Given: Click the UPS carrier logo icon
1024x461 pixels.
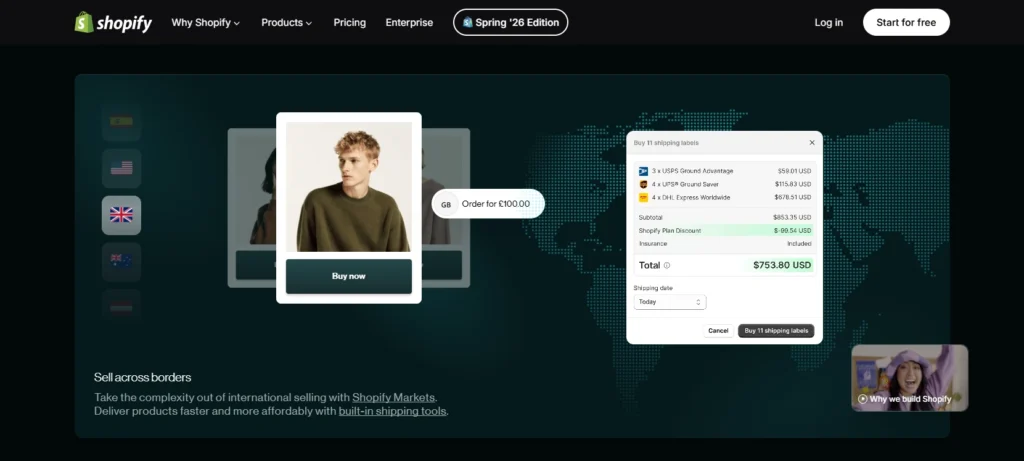Looking at the screenshot, I should pyautogui.click(x=643, y=184).
